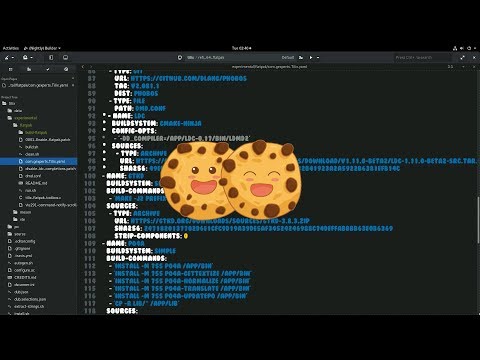480x360 pixels.
Task: Open the run options dropdown arrow
Action: click(318, 58)
